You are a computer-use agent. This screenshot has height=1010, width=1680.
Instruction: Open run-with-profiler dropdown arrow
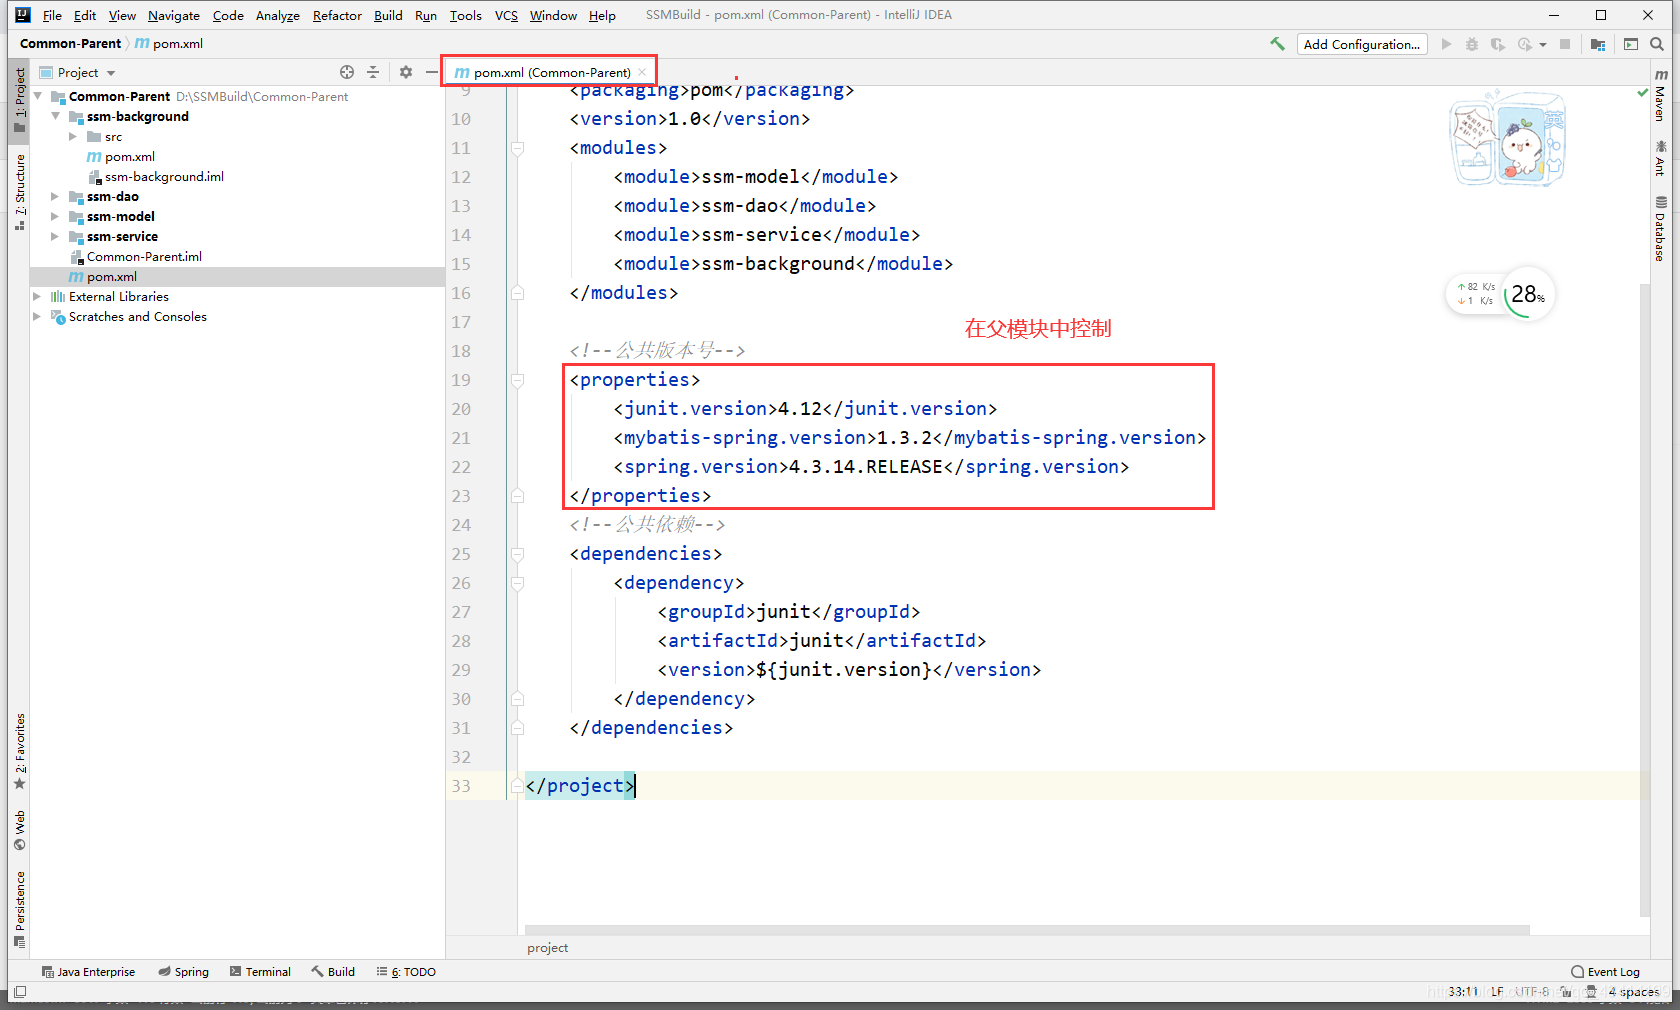(x=1543, y=44)
